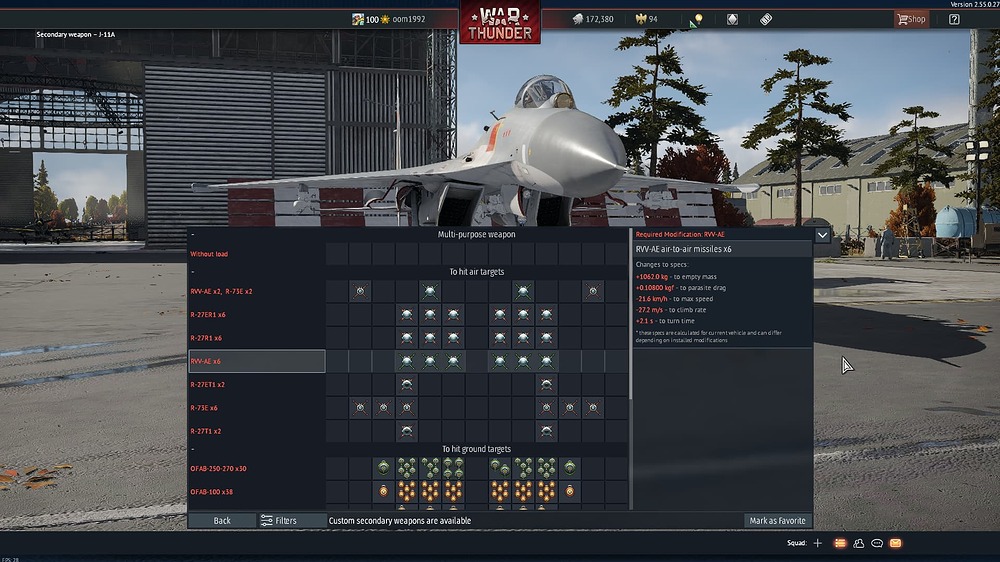Click the left R-27T1 x2 missile icon
This screenshot has width=1000, height=562.
(x=407, y=431)
